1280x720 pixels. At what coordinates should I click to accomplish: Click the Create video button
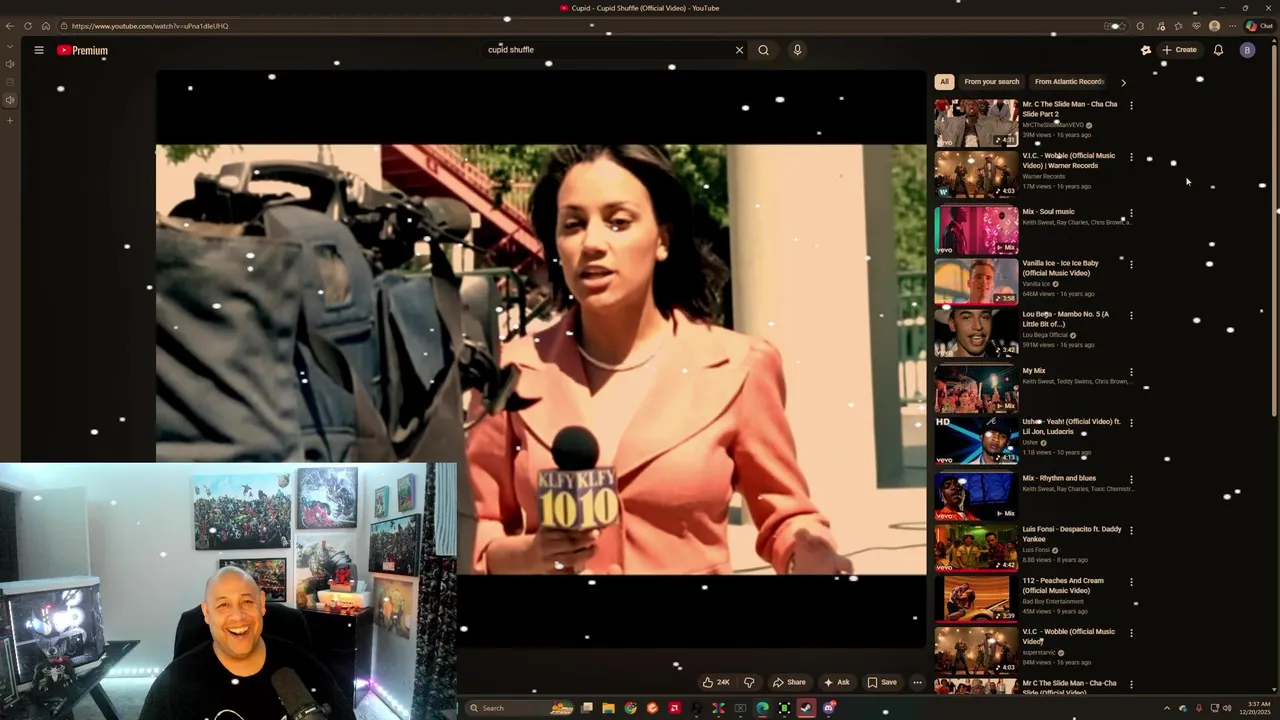coord(1179,50)
